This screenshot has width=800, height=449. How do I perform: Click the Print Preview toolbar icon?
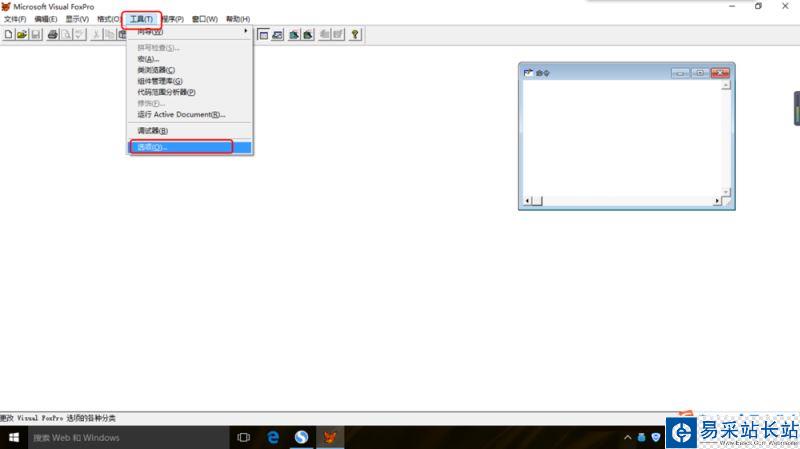[66, 35]
